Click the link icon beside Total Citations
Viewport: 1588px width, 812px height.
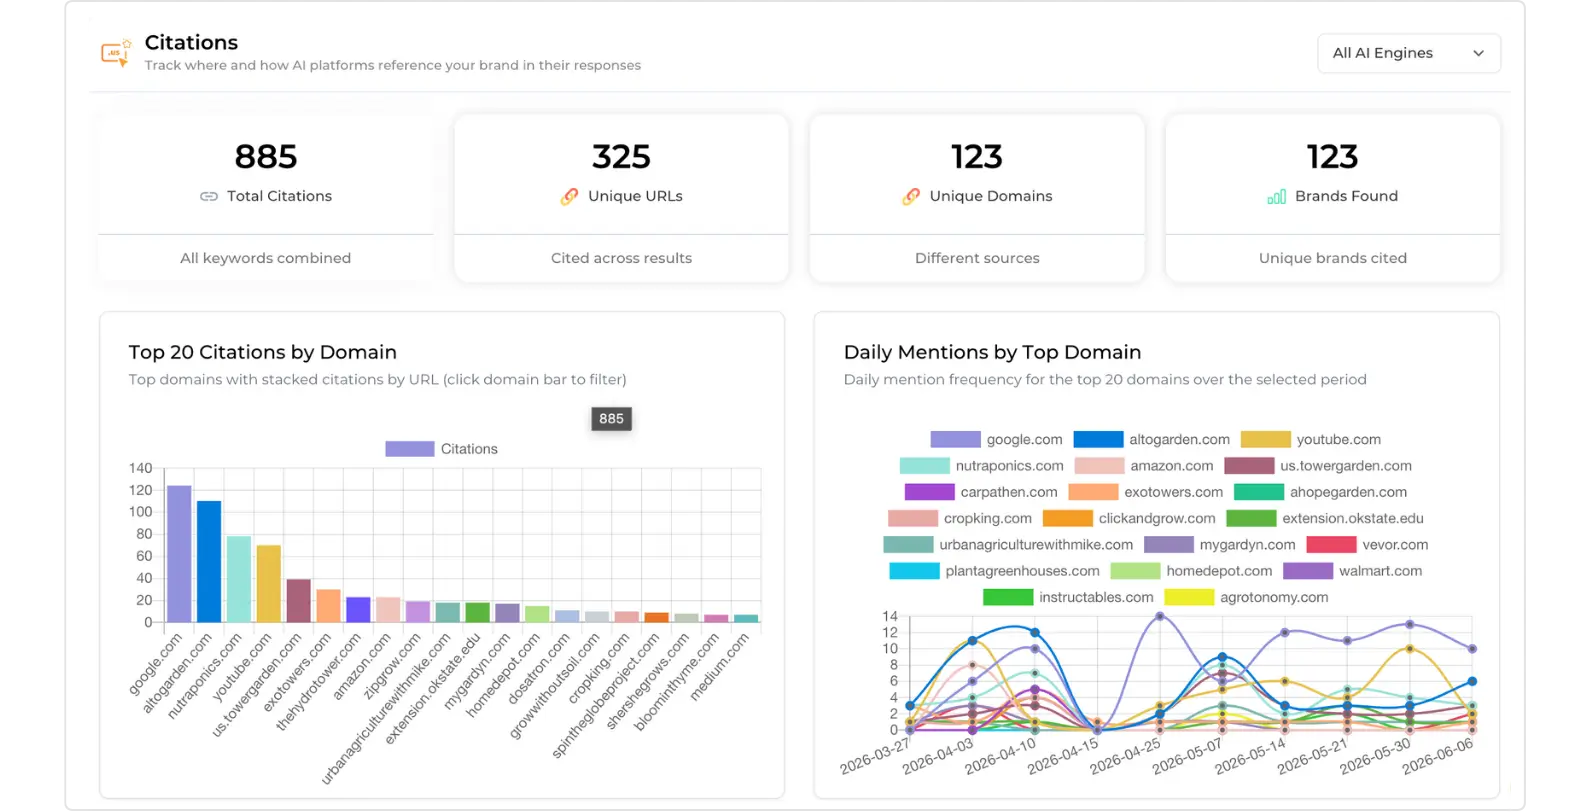(209, 197)
